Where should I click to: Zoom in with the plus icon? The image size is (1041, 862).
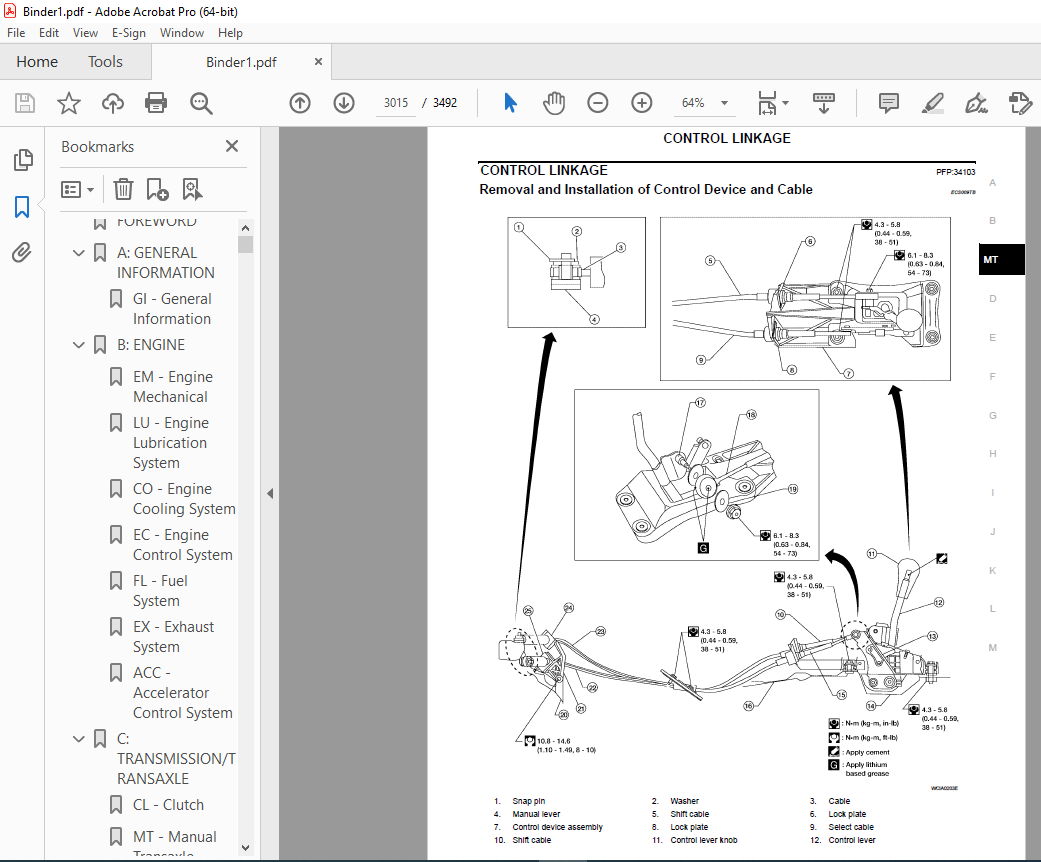coord(641,103)
